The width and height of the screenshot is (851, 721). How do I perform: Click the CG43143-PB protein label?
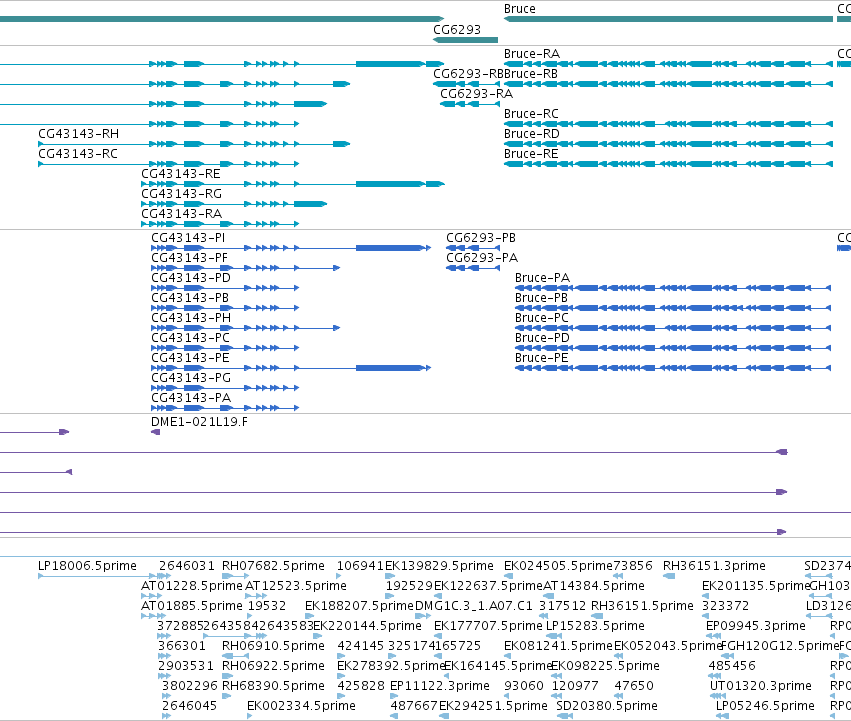[x=190, y=298]
